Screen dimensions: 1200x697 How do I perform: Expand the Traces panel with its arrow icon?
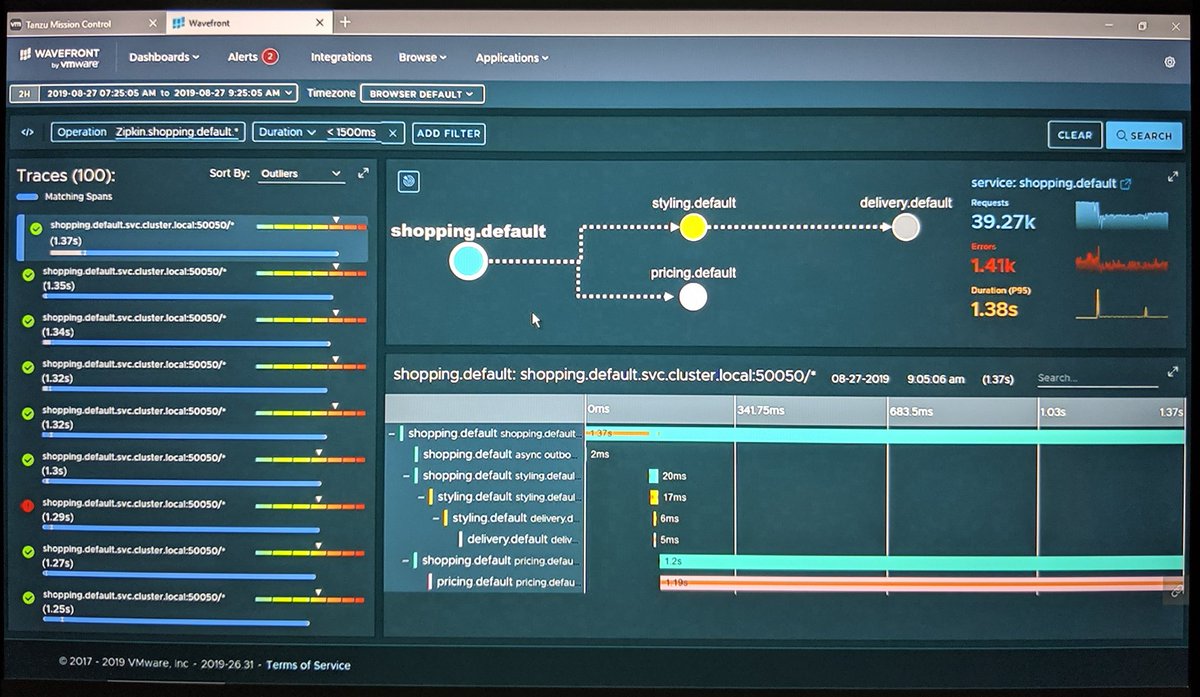(364, 171)
